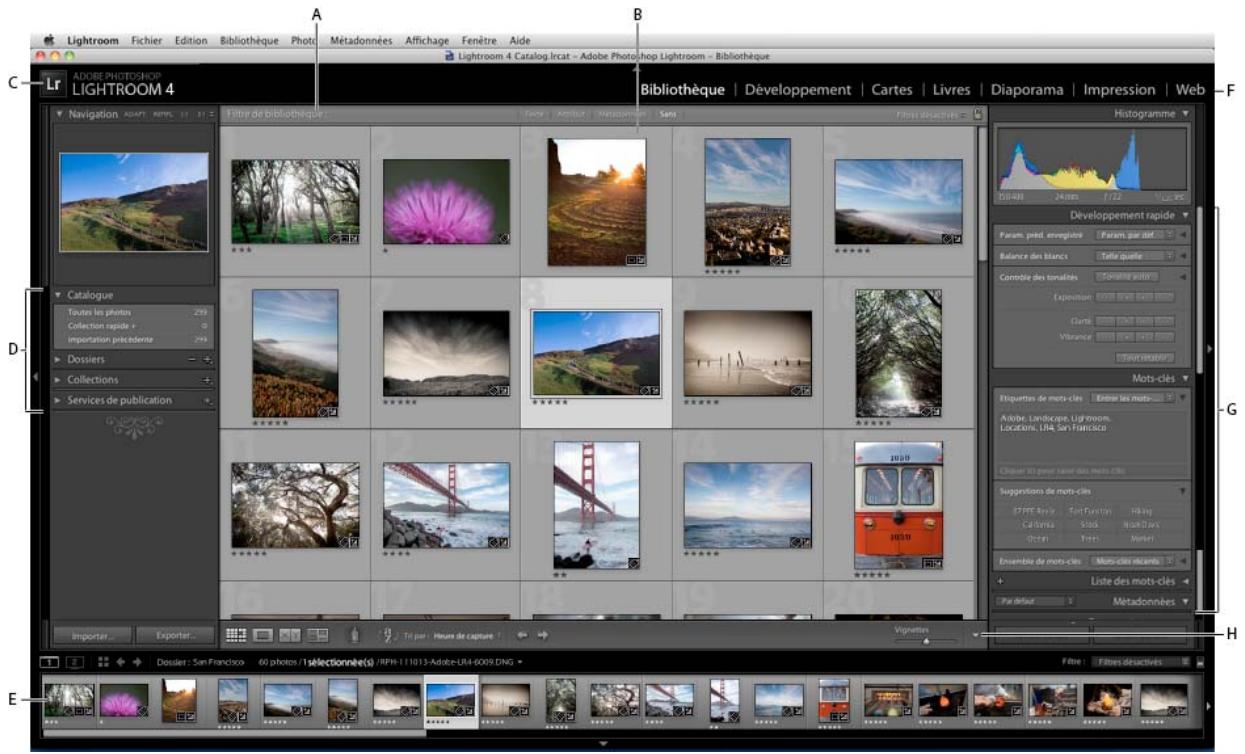The height and width of the screenshot is (754, 1245).
Task: Open the toolbar options arrow after the Vignettes slider
Action: click(974, 636)
